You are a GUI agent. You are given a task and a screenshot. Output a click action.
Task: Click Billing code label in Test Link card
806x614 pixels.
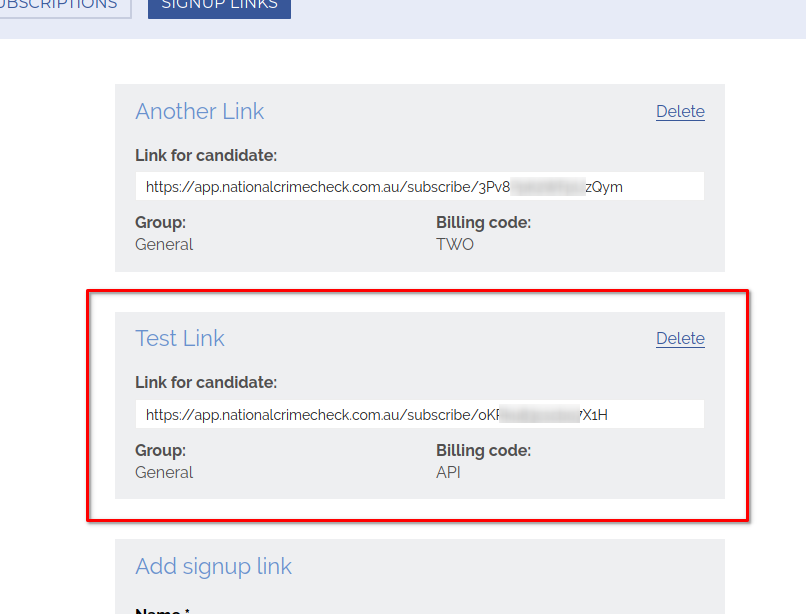(483, 450)
